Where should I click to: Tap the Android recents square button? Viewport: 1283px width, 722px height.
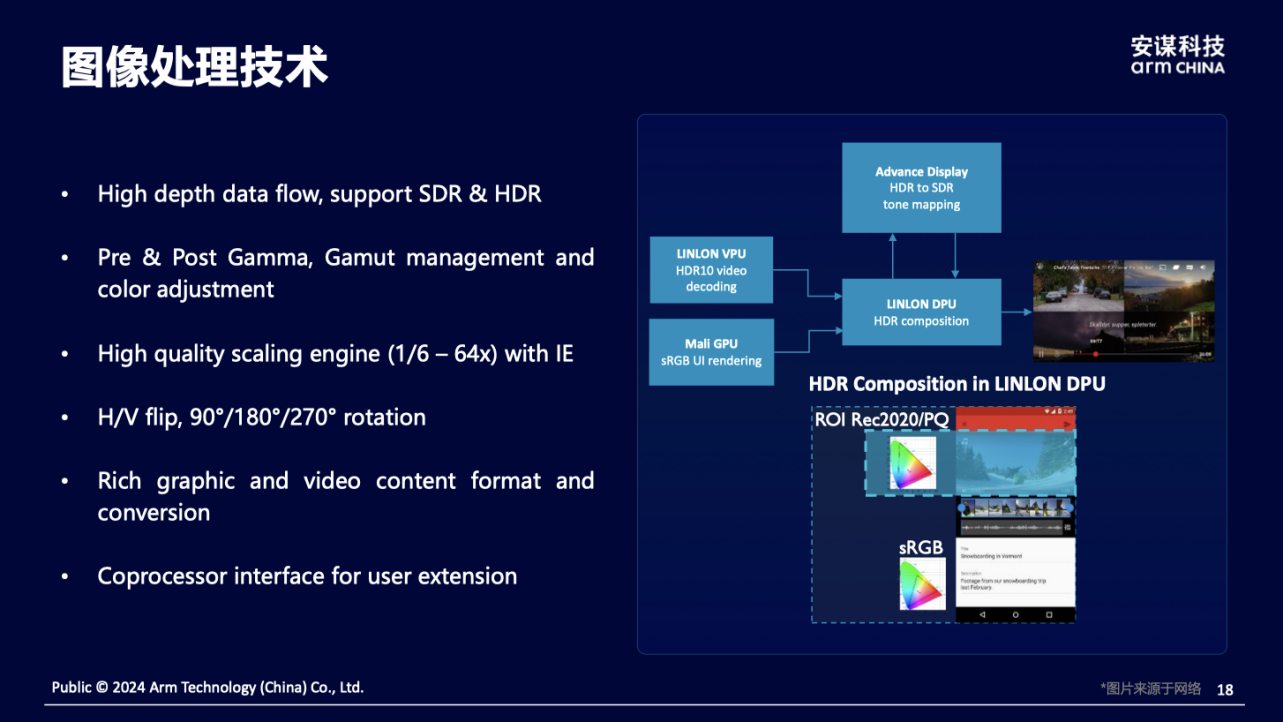pos(1048,614)
